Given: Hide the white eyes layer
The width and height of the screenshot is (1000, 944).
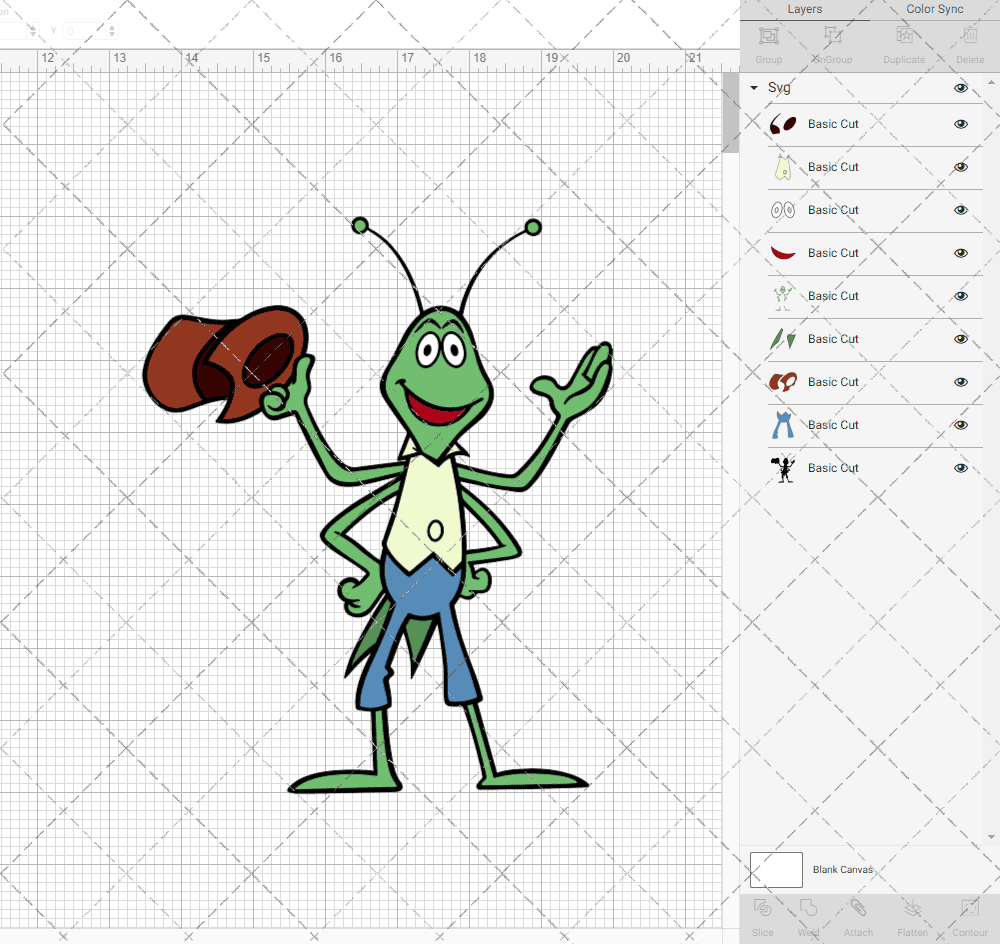Looking at the screenshot, I should (960, 210).
